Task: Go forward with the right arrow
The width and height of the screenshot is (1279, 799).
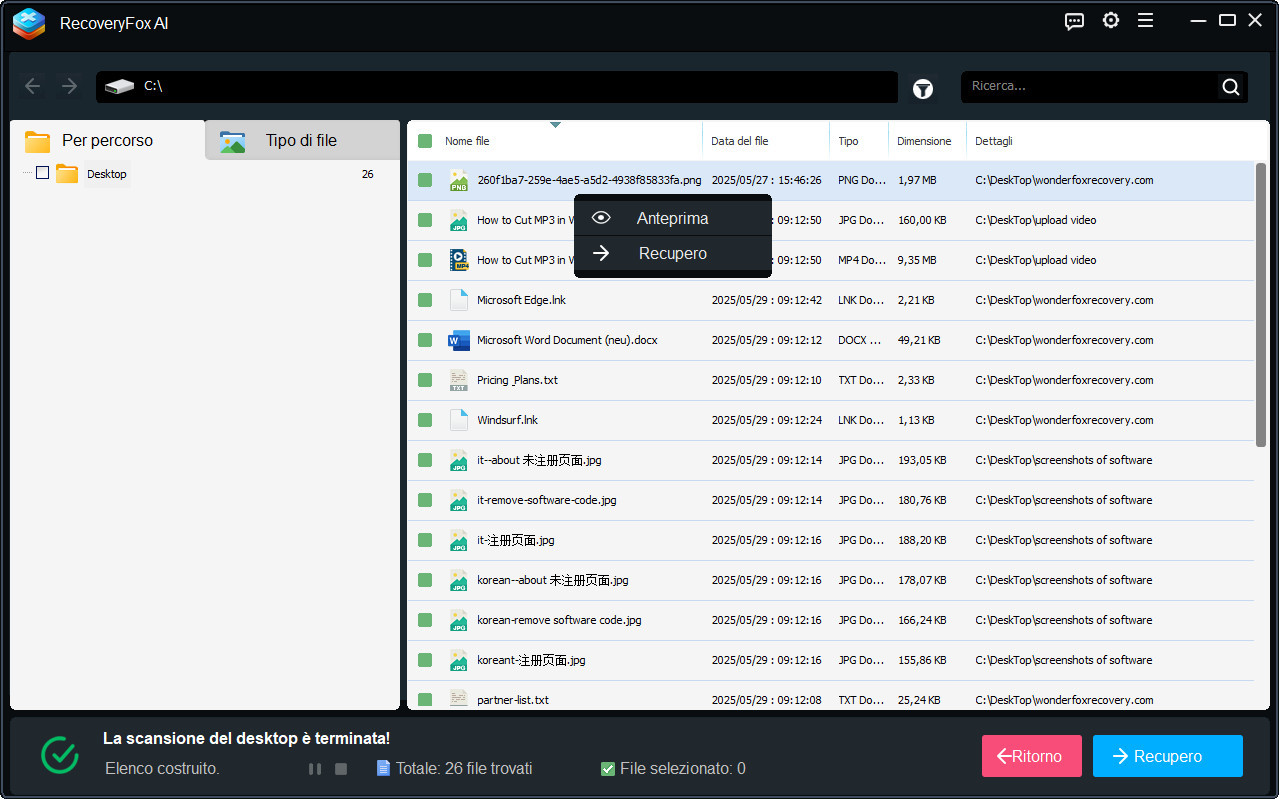Action: tap(69, 86)
